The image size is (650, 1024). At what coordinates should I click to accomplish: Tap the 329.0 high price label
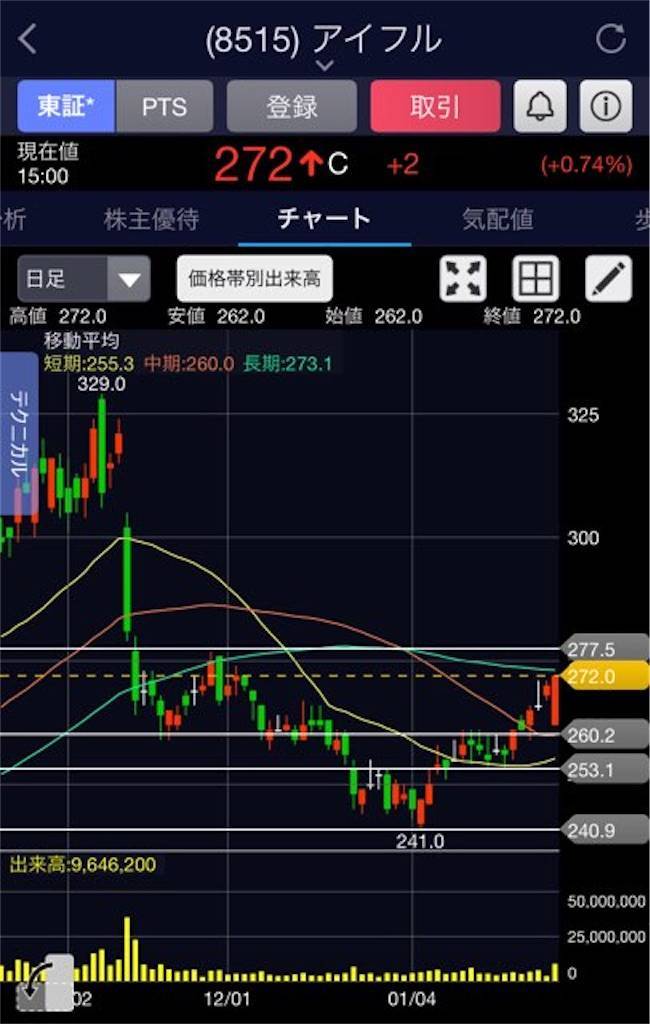click(101, 384)
